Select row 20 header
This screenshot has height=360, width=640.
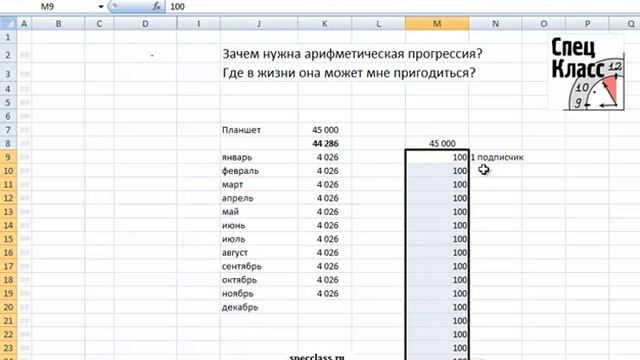[x=8, y=307]
